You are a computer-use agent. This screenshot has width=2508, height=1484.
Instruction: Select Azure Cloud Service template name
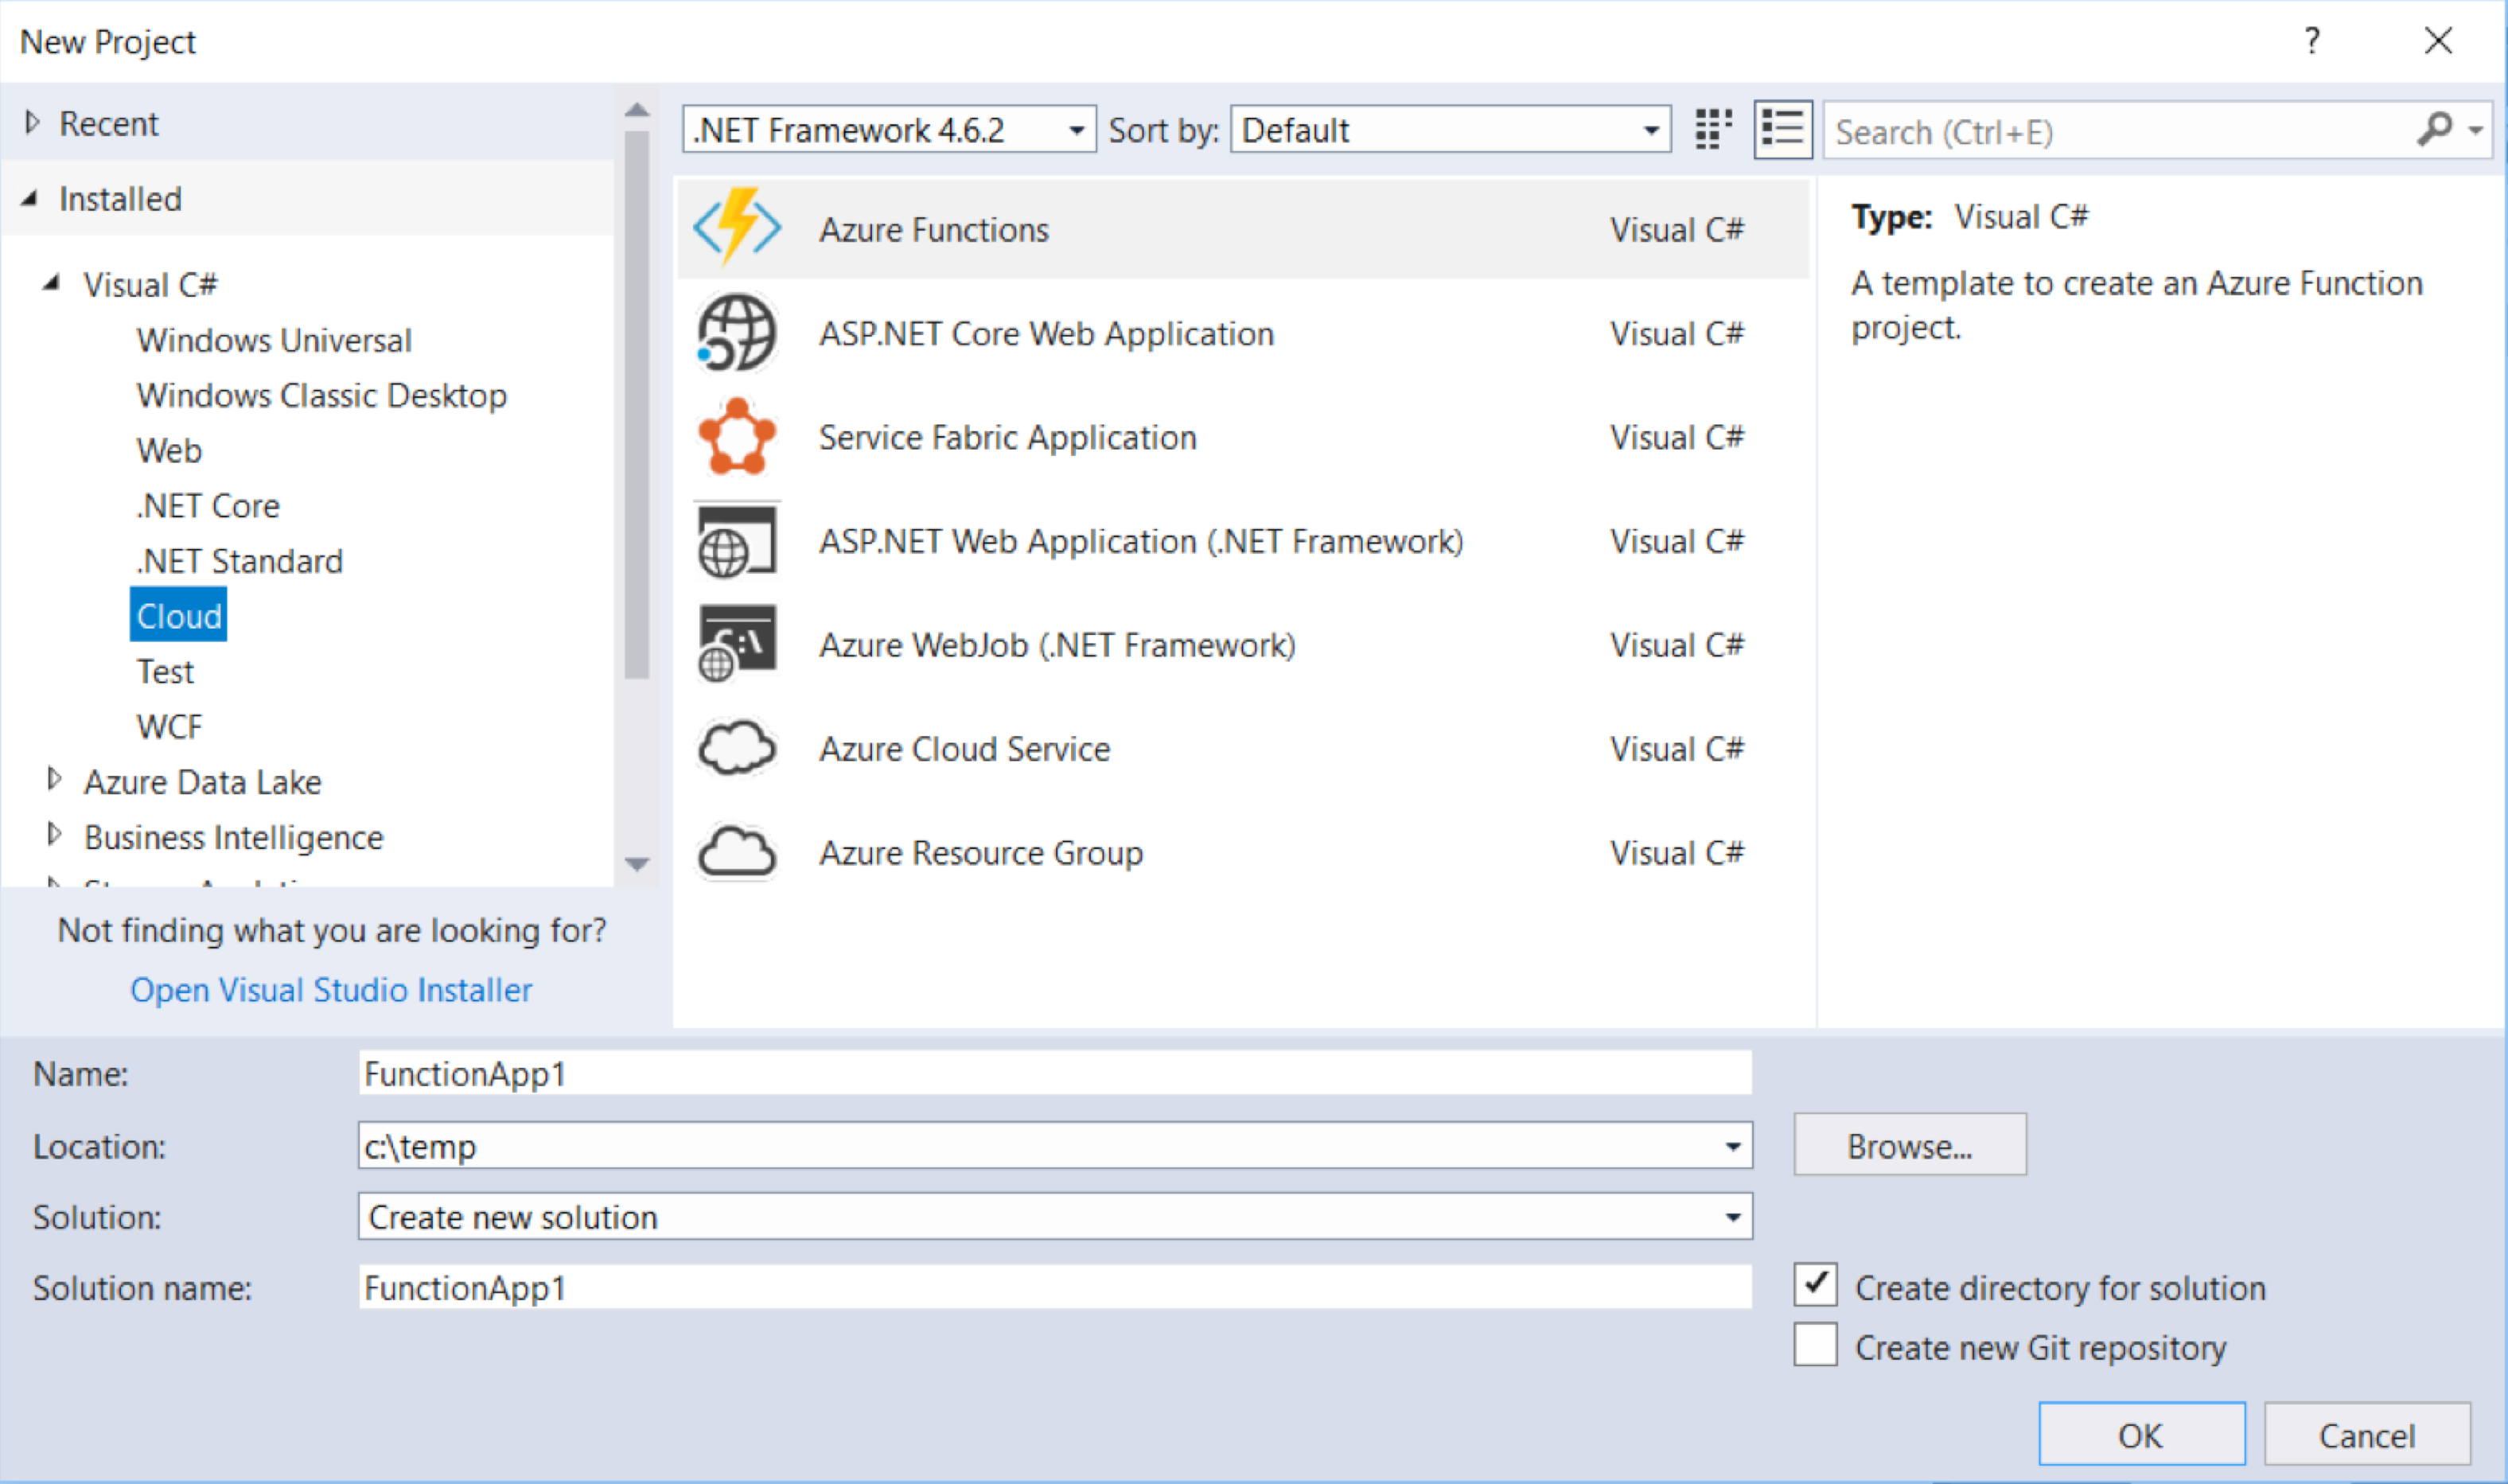(x=965, y=749)
